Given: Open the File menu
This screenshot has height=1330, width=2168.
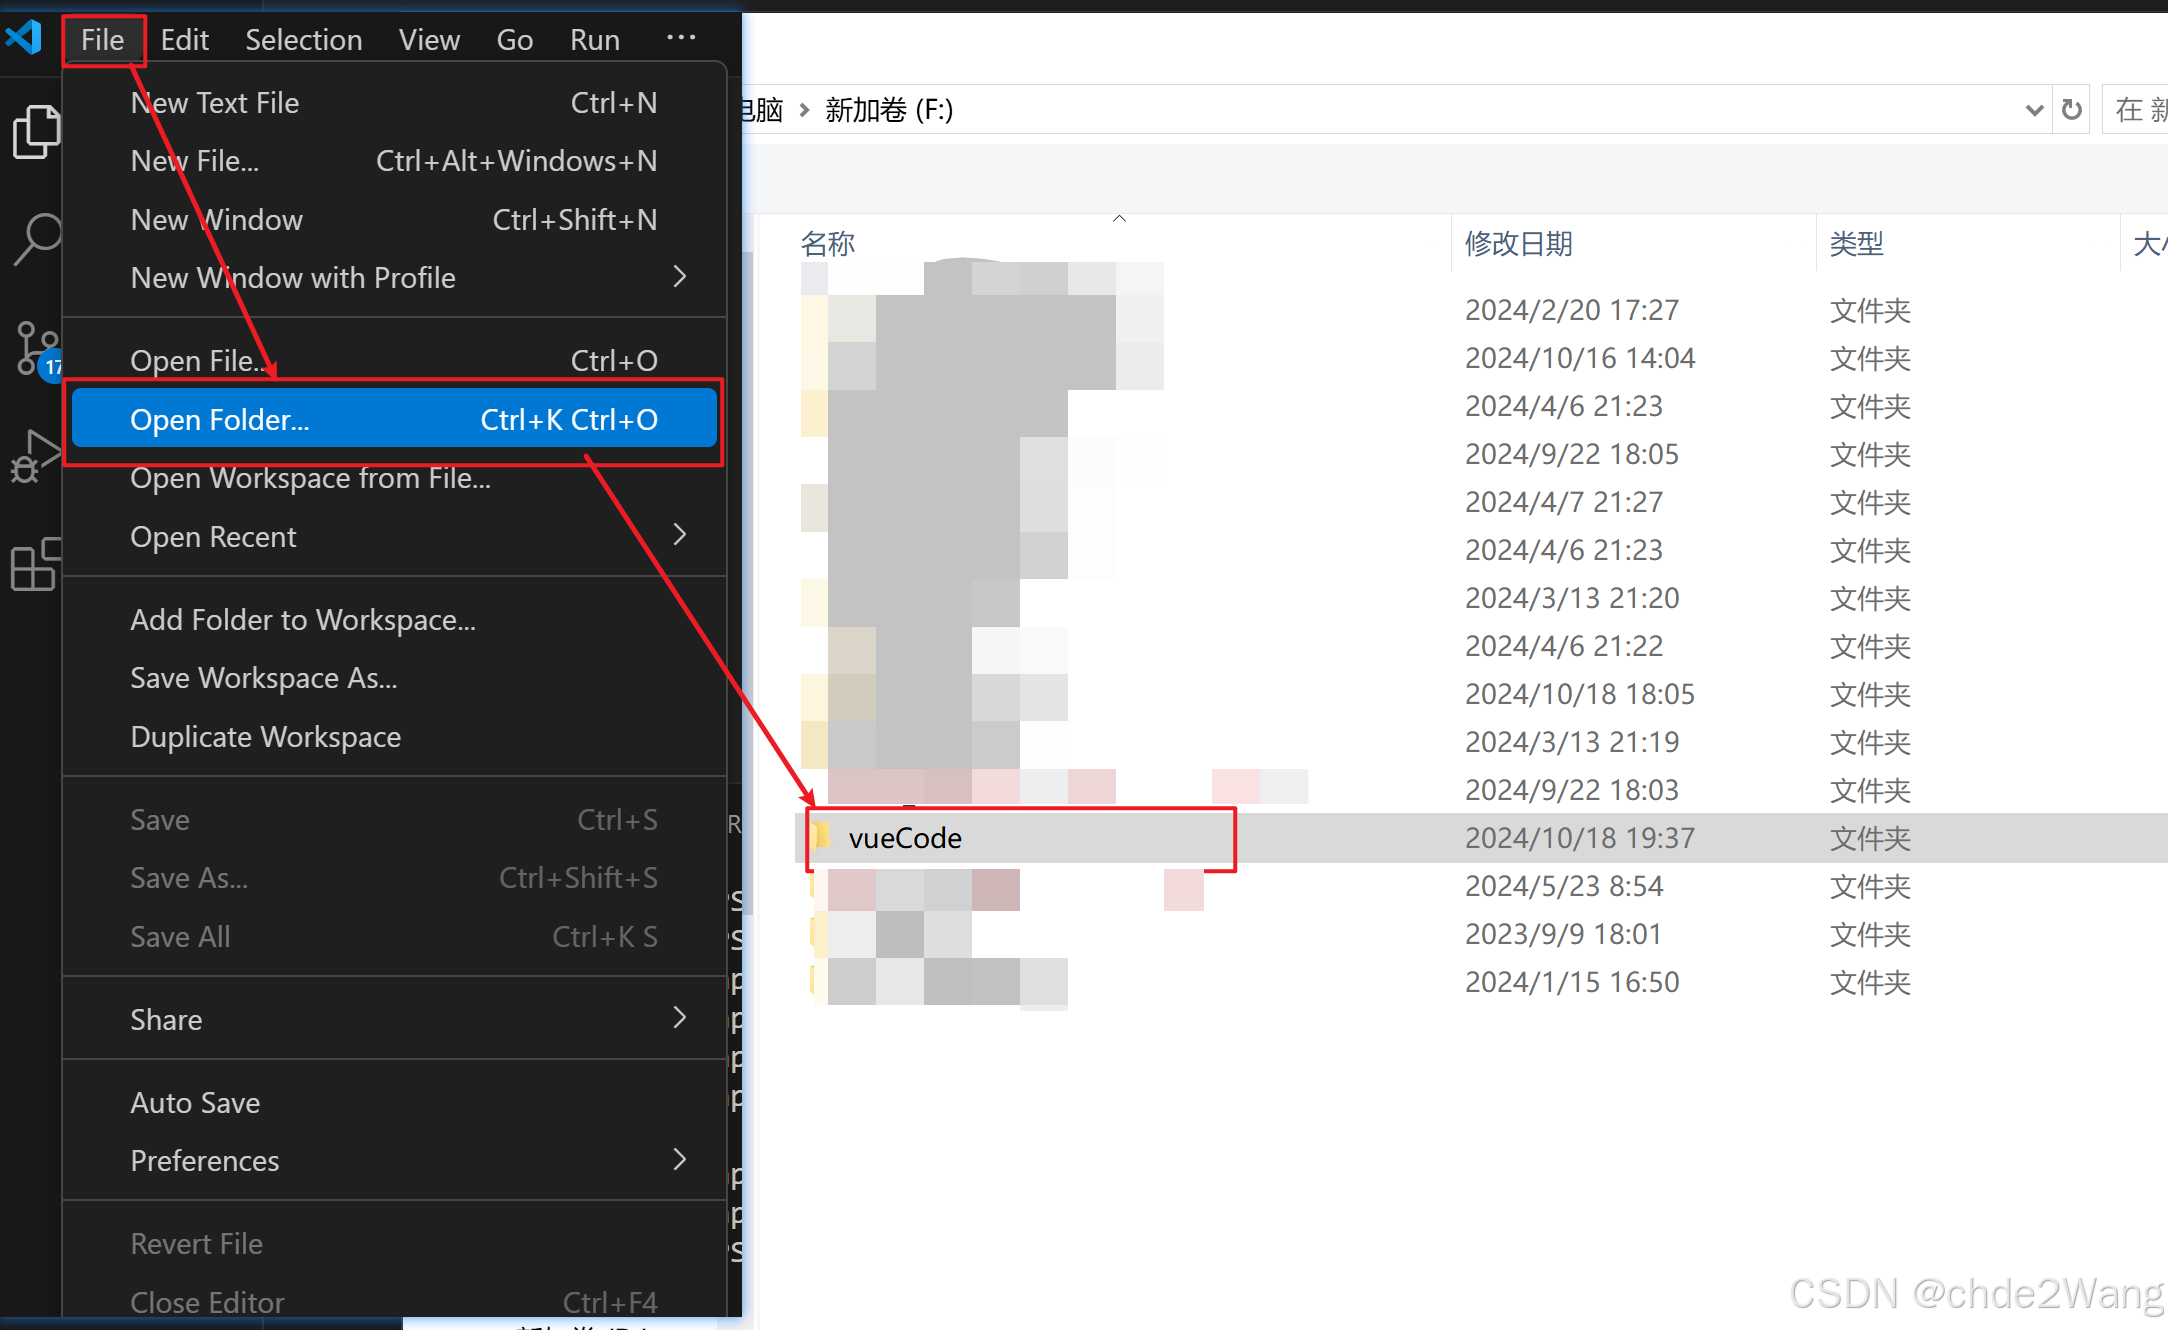Looking at the screenshot, I should 103,40.
